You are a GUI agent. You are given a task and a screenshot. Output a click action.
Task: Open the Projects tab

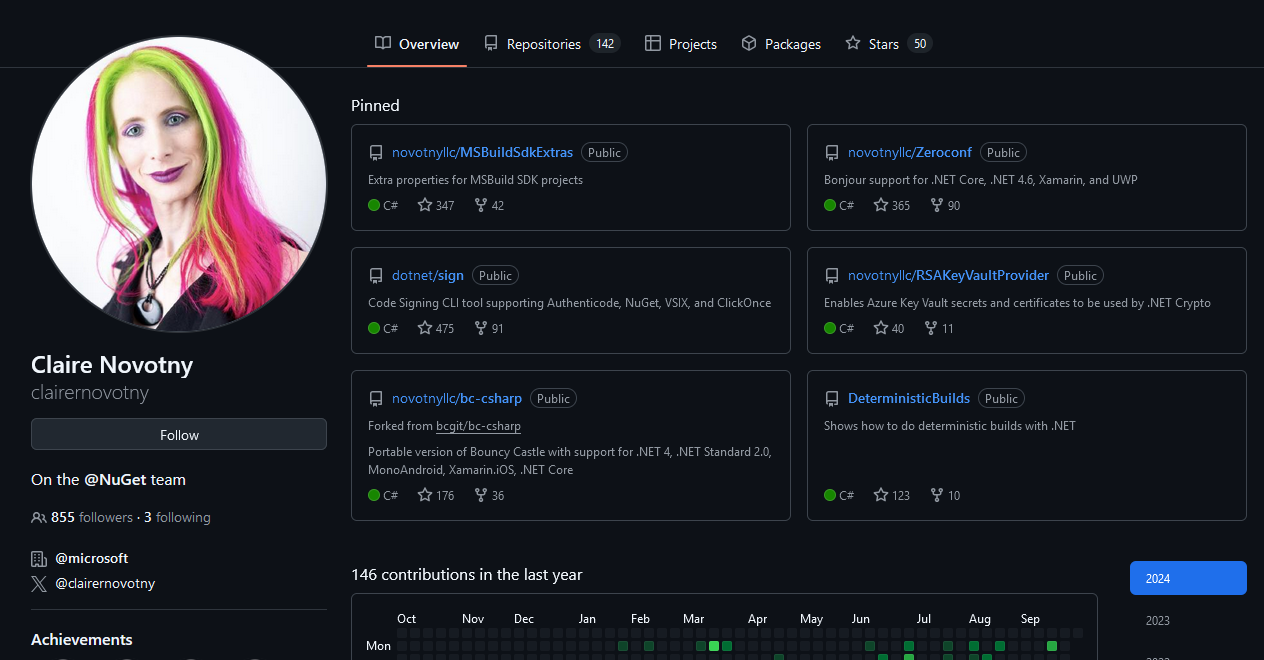tap(680, 44)
